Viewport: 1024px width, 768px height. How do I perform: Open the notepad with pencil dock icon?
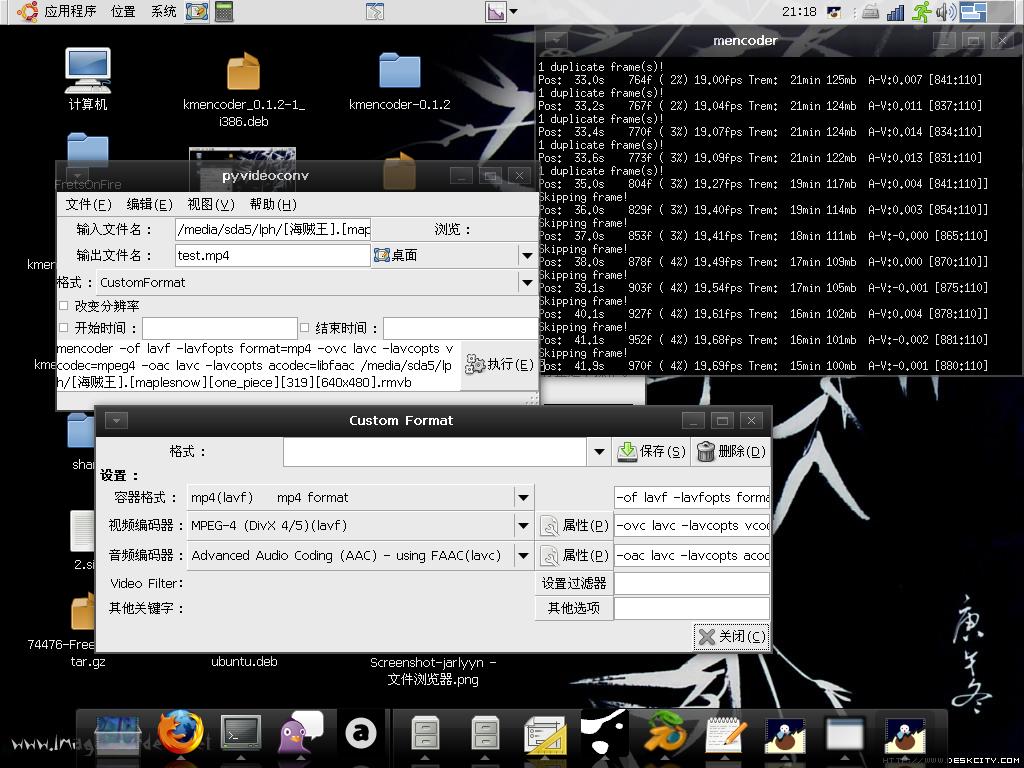pos(725,733)
